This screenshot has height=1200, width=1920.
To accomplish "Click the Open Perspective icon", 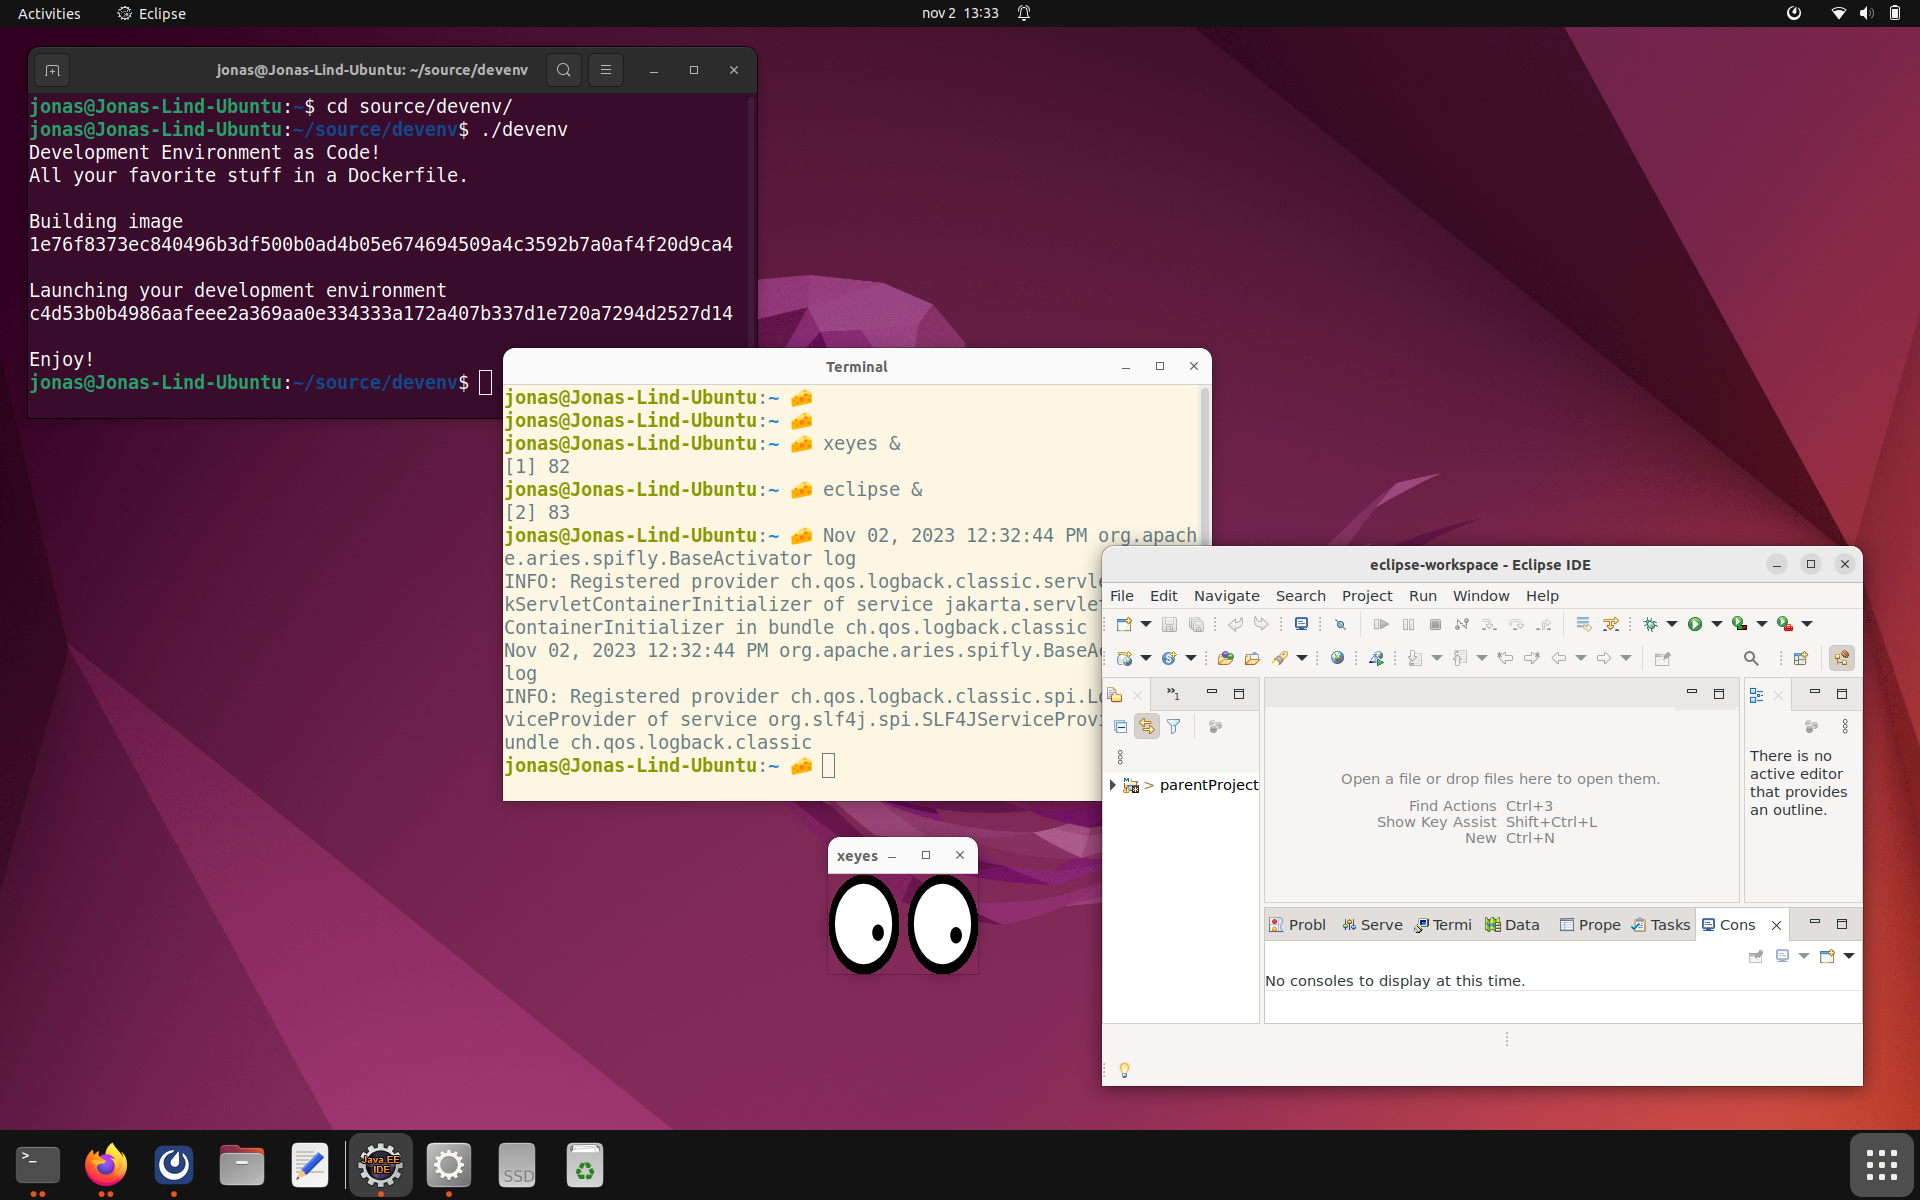I will [x=1801, y=658].
